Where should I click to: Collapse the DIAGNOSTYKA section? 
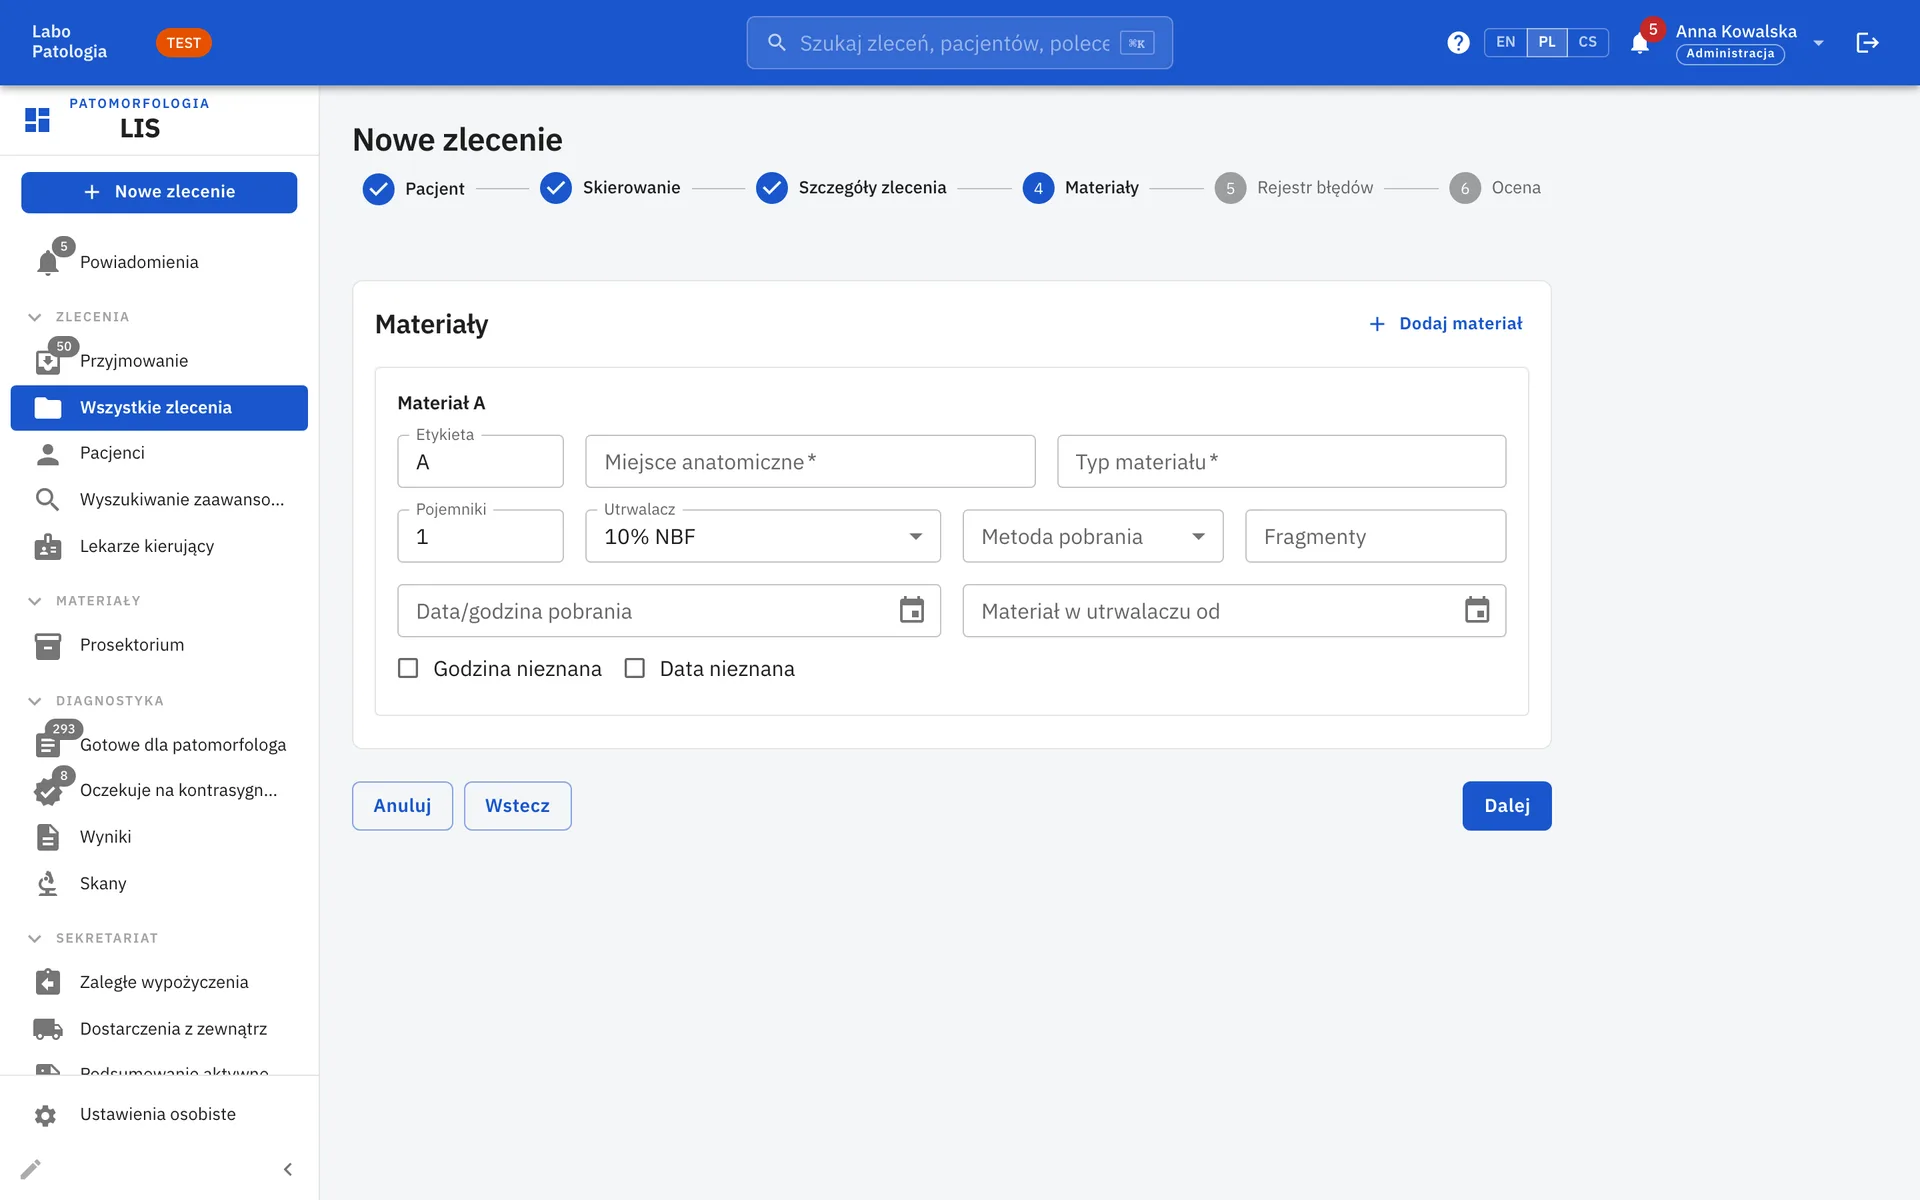tap(35, 701)
